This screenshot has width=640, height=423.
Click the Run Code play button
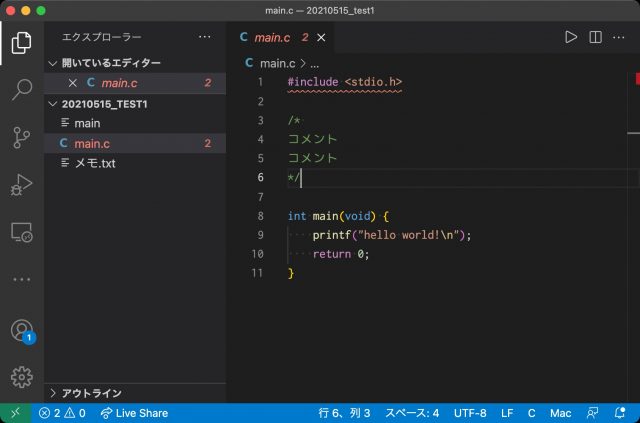coord(571,37)
